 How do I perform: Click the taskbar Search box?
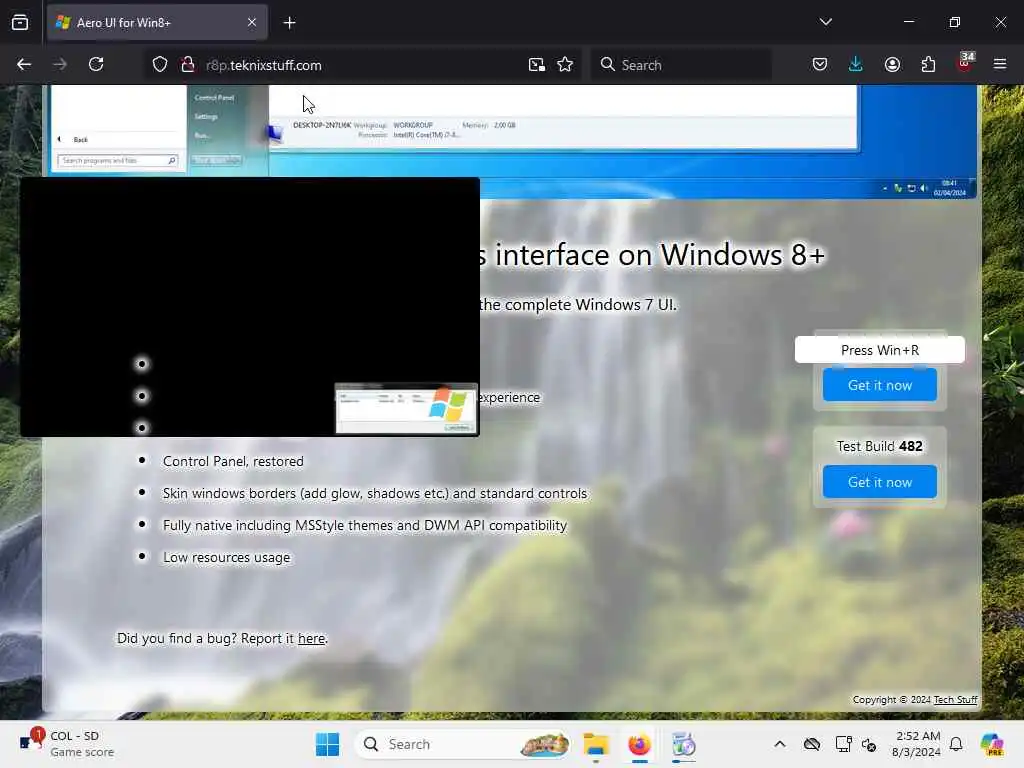[x=463, y=744]
